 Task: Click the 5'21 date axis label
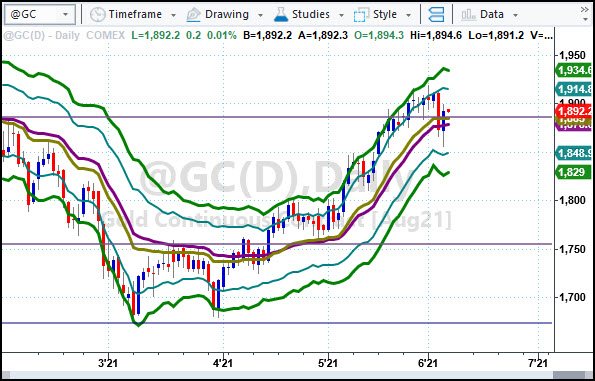pyautogui.click(x=328, y=364)
